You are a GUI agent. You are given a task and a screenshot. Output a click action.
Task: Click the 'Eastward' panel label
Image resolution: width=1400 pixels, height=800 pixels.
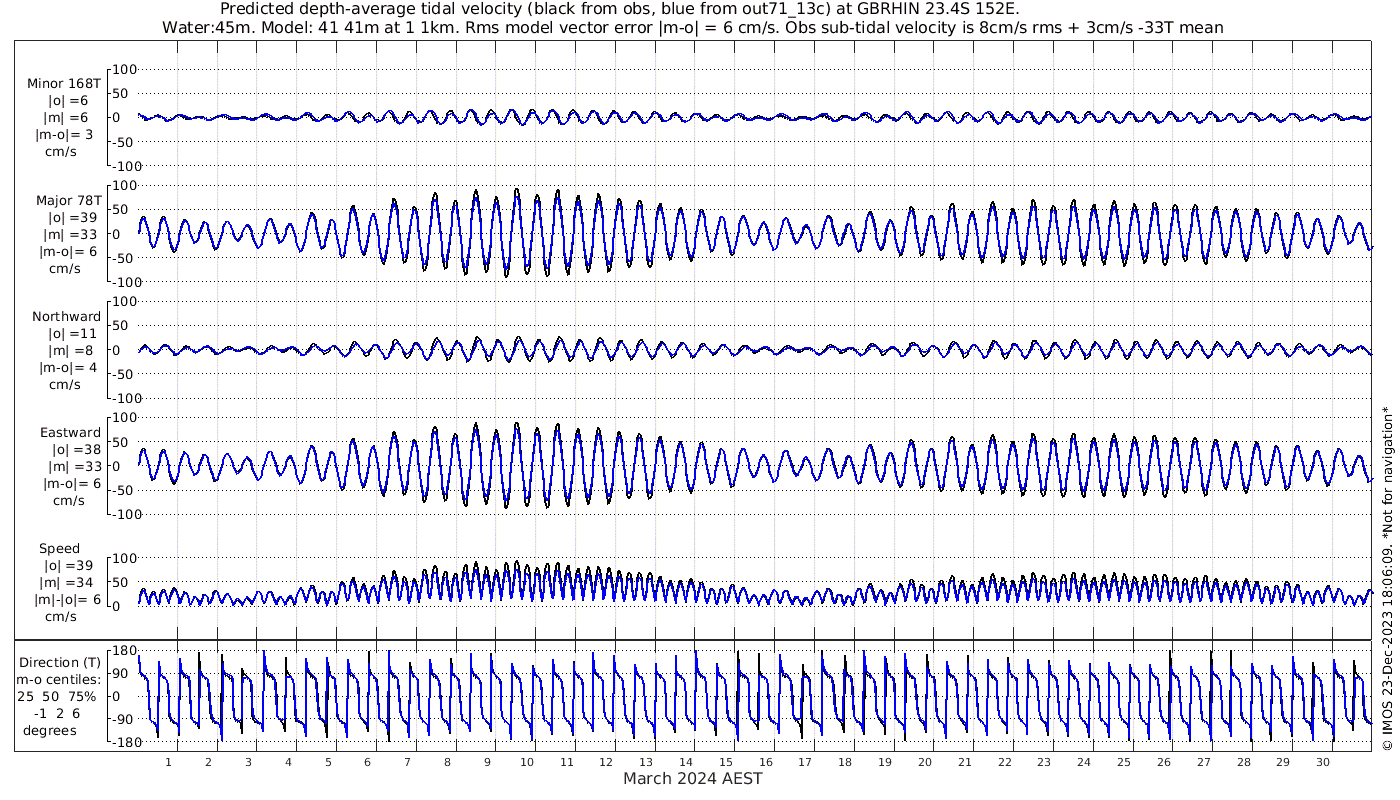(x=70, y=433)
